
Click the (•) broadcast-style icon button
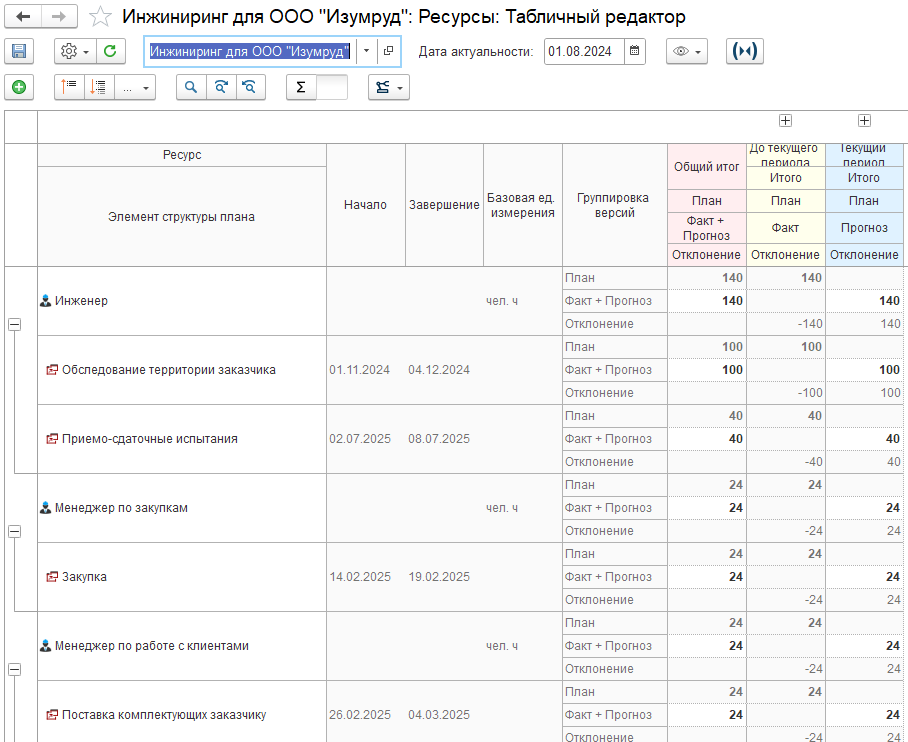(x=744, y=51)
